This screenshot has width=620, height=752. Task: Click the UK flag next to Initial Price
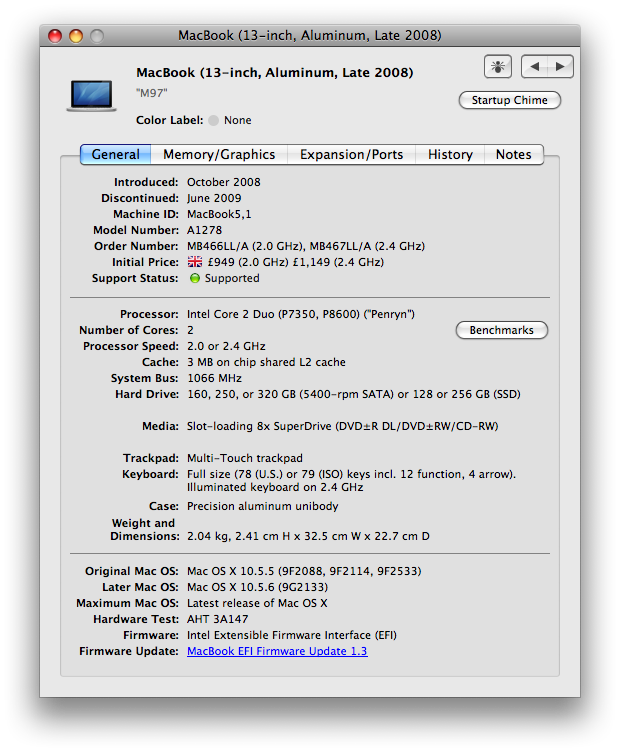coord(195,262)
